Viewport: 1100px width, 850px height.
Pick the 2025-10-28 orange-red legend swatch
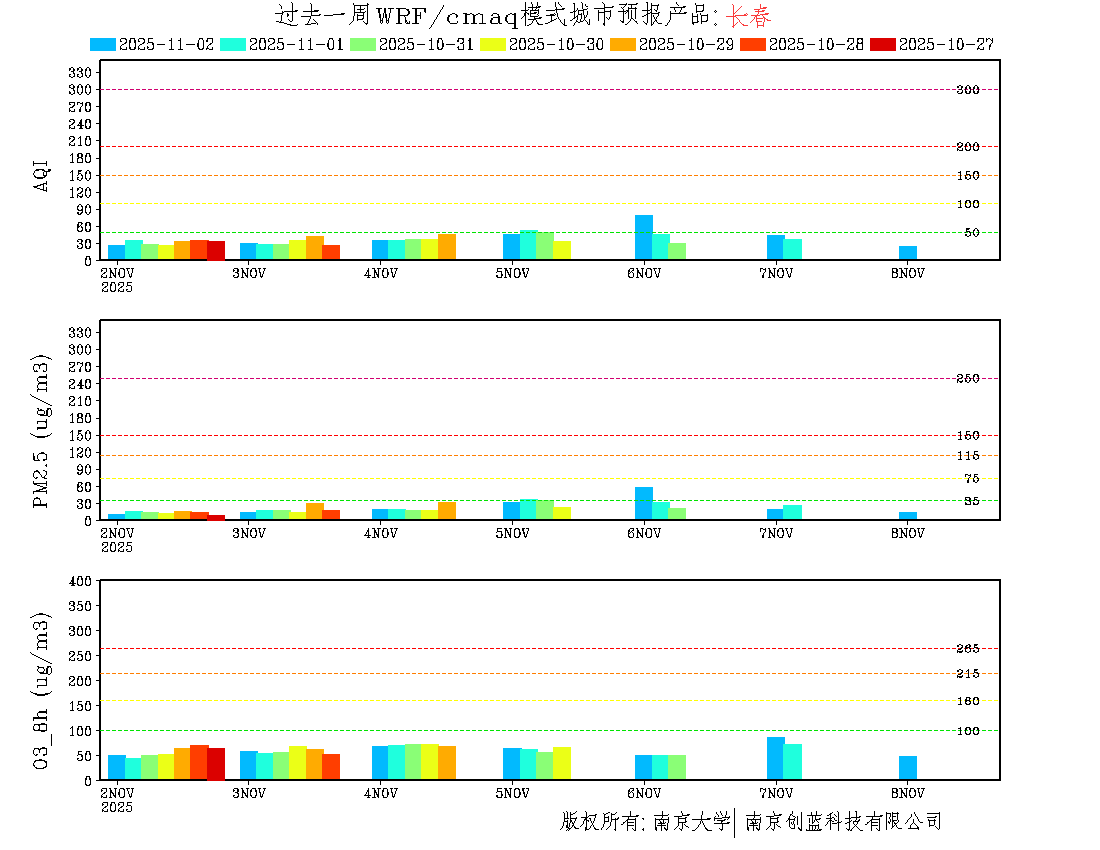pyautogui.click(x=753, y=44)
